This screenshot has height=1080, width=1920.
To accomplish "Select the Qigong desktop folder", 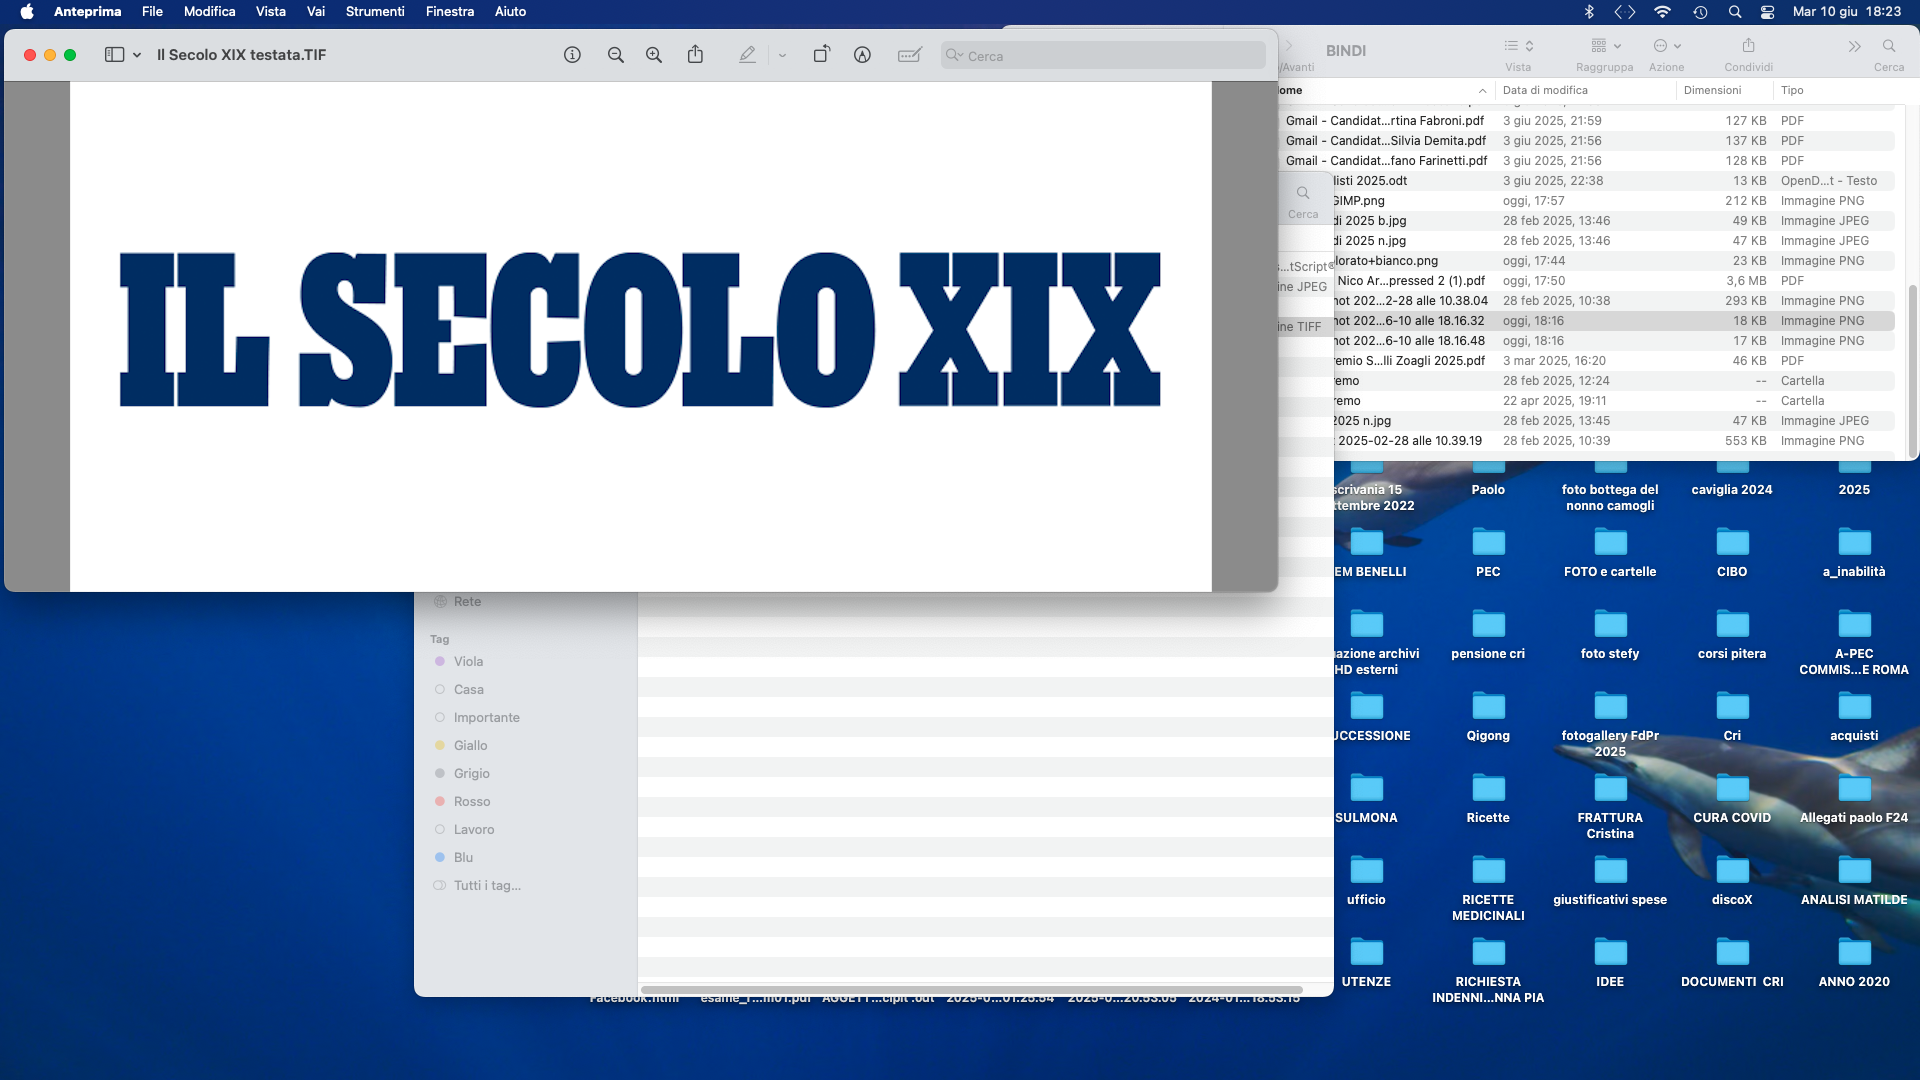I will pyautogui.click(x=1488, y=717).
